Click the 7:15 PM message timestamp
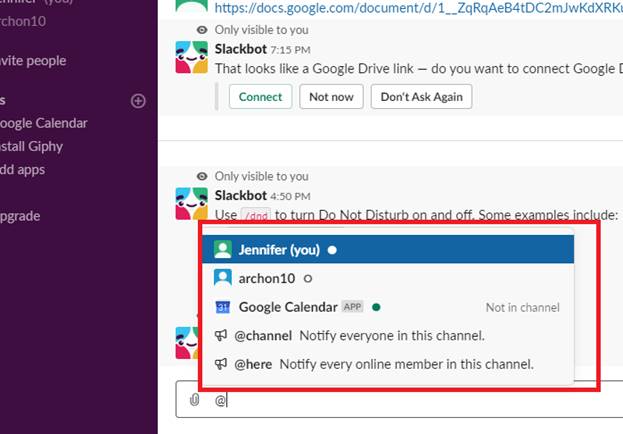623x434 pixels. (x=290, y=50)
